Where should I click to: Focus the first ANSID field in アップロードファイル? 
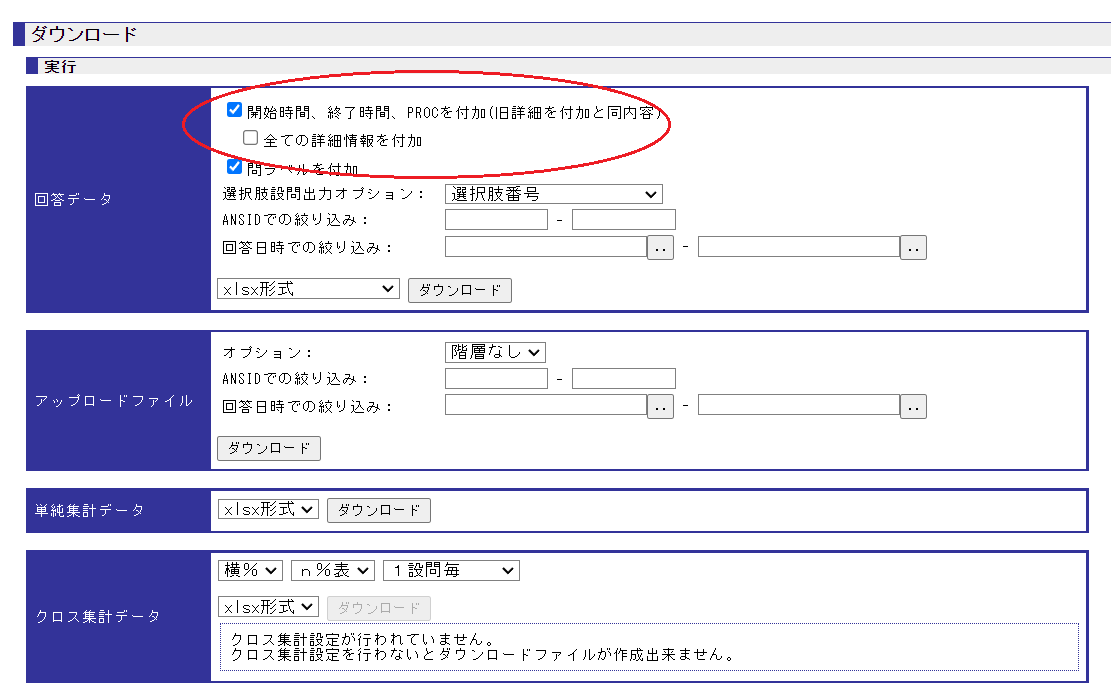coord(496,378)
